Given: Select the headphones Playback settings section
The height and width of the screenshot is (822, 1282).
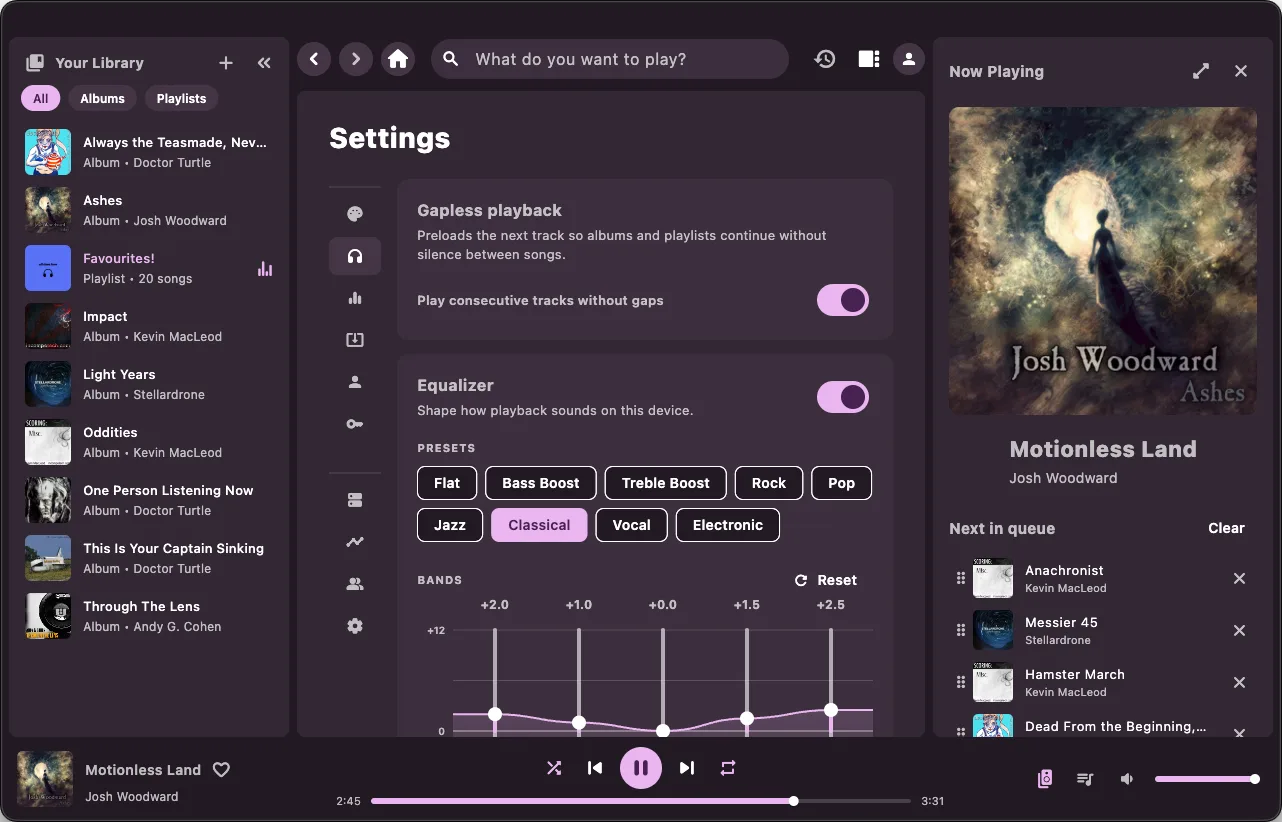Looking at the screenshot, I should tap(354, 256).
